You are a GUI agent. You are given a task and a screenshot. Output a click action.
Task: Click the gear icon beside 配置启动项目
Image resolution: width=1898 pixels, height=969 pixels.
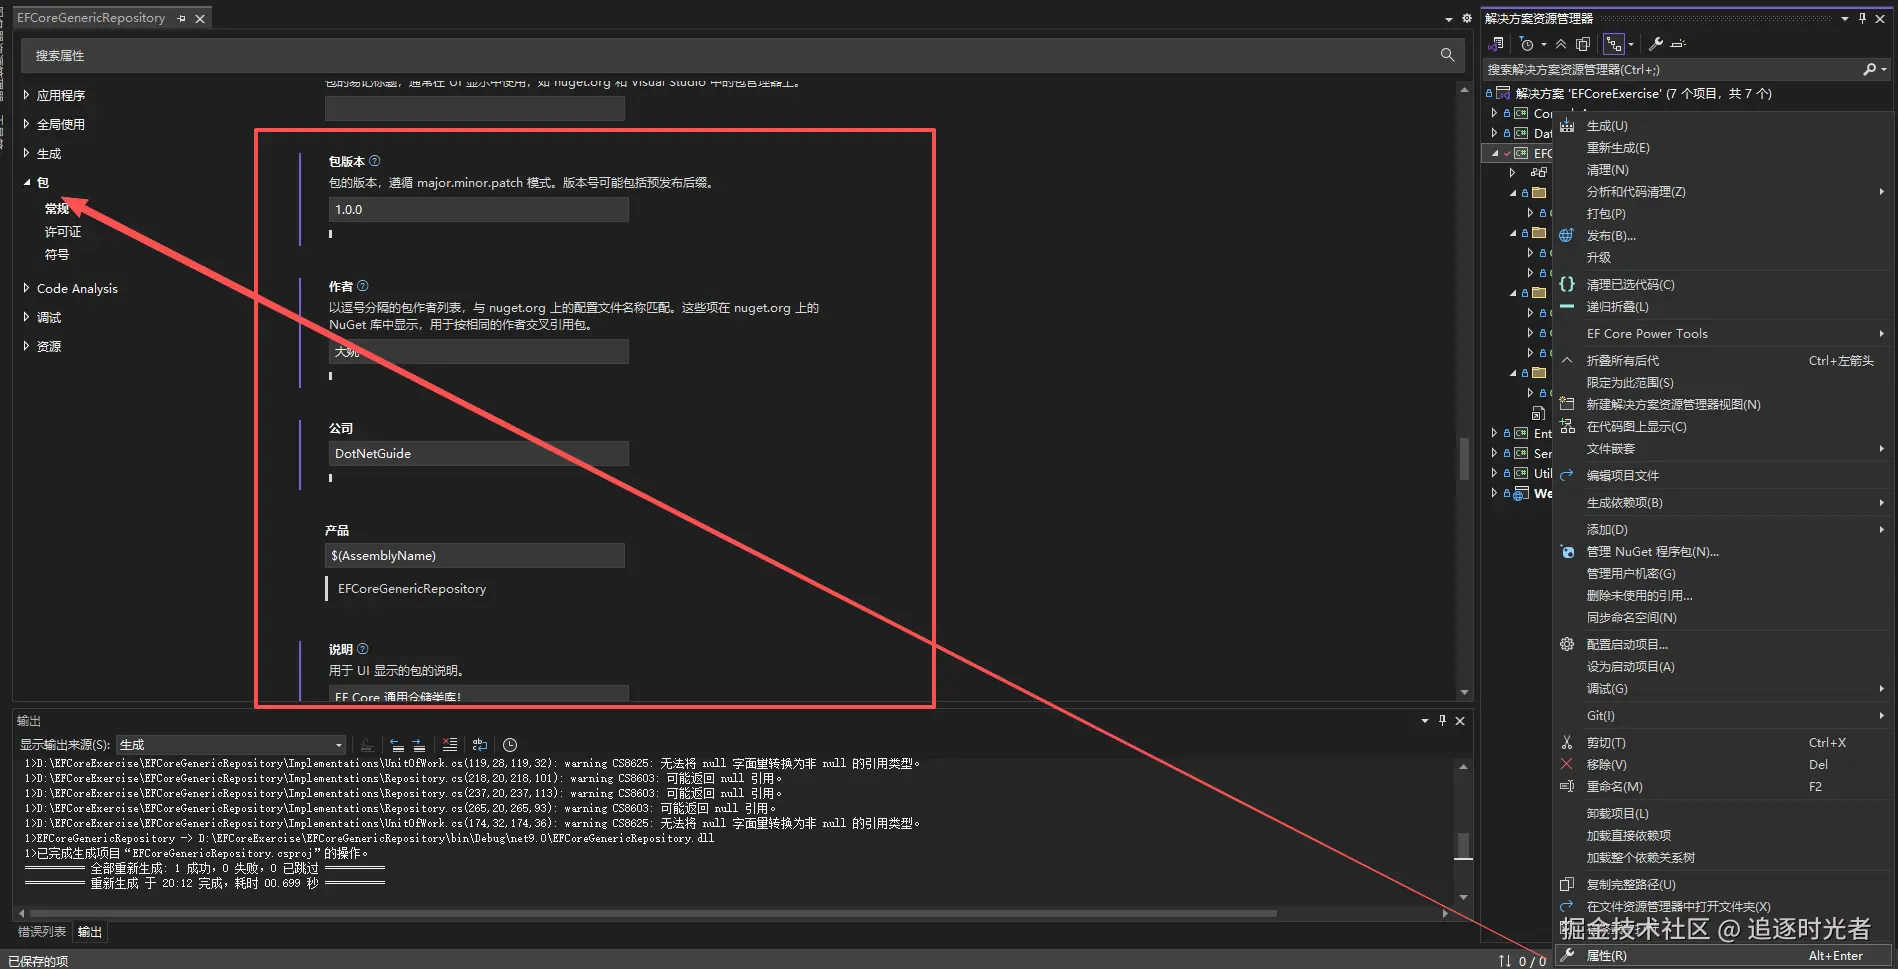[1567, 645]
